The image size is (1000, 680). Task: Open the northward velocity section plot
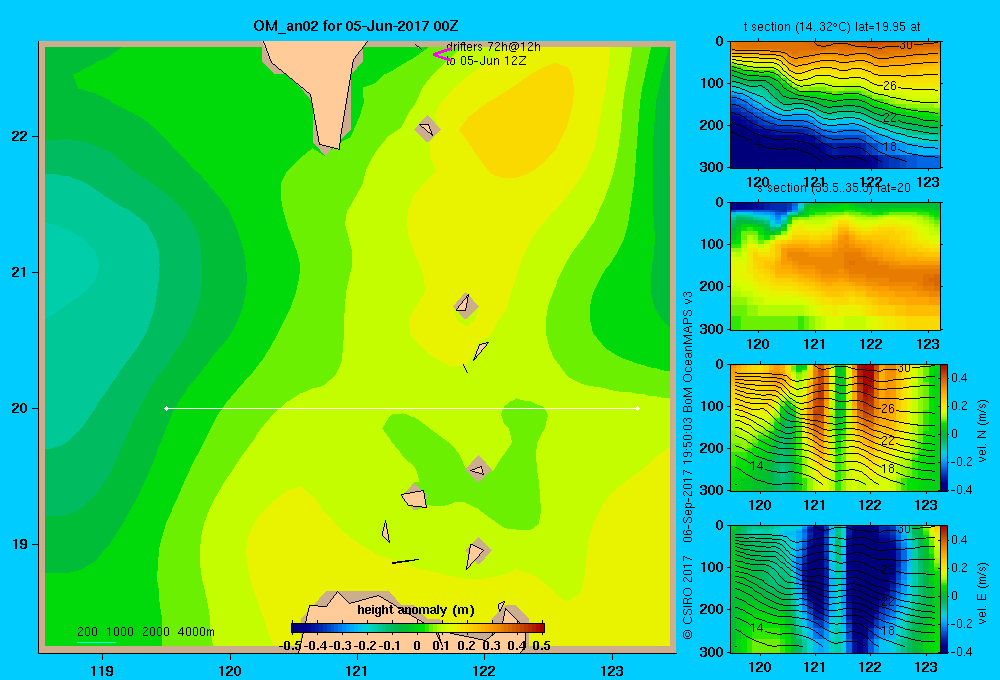[x=835, y=427]
